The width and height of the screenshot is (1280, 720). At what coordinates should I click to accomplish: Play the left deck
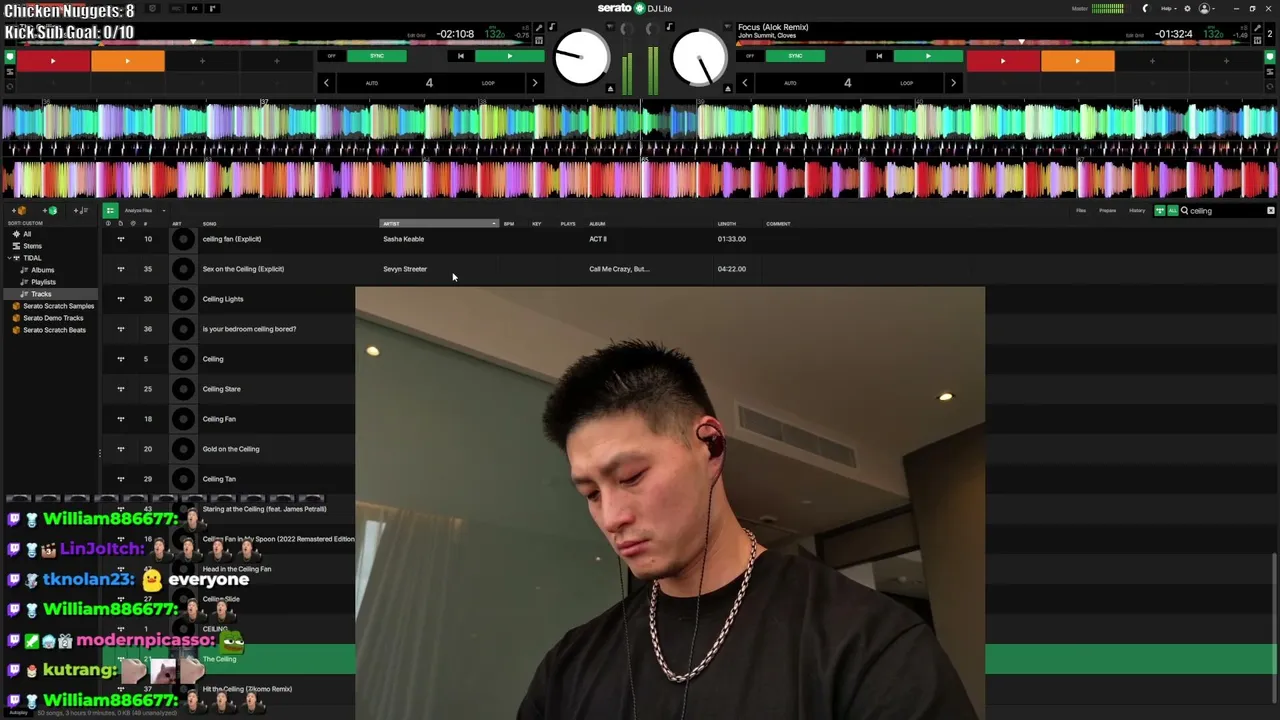pos(509,56)
